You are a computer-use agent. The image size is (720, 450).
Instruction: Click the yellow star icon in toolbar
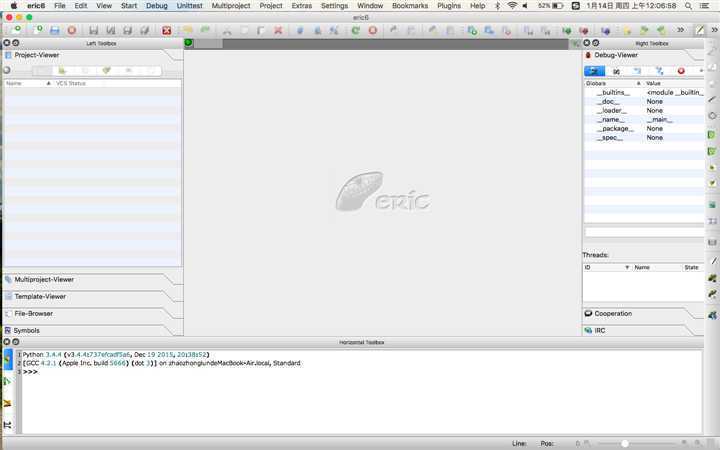(627, 31)
